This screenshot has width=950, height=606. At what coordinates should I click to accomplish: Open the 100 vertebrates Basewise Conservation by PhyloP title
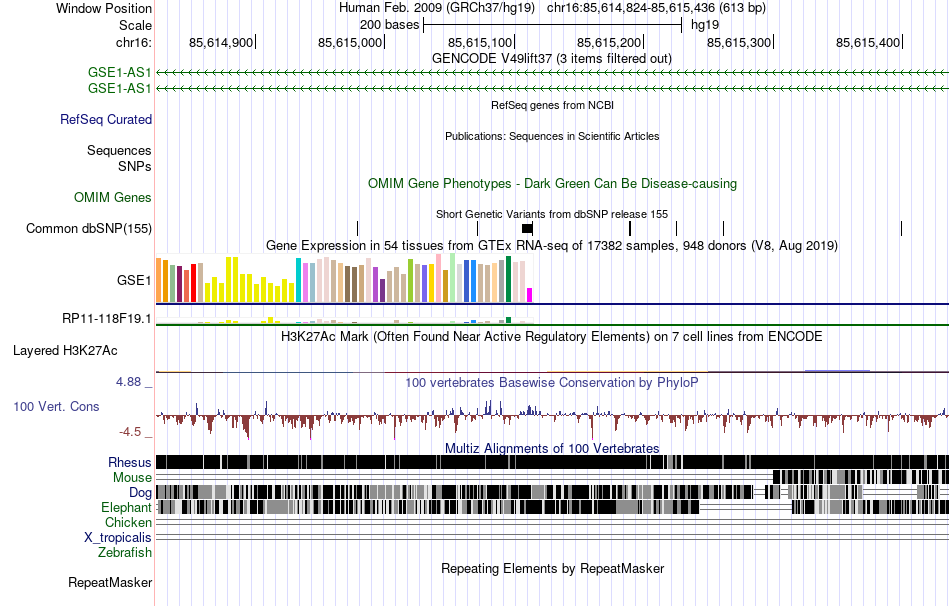point(552,382)
